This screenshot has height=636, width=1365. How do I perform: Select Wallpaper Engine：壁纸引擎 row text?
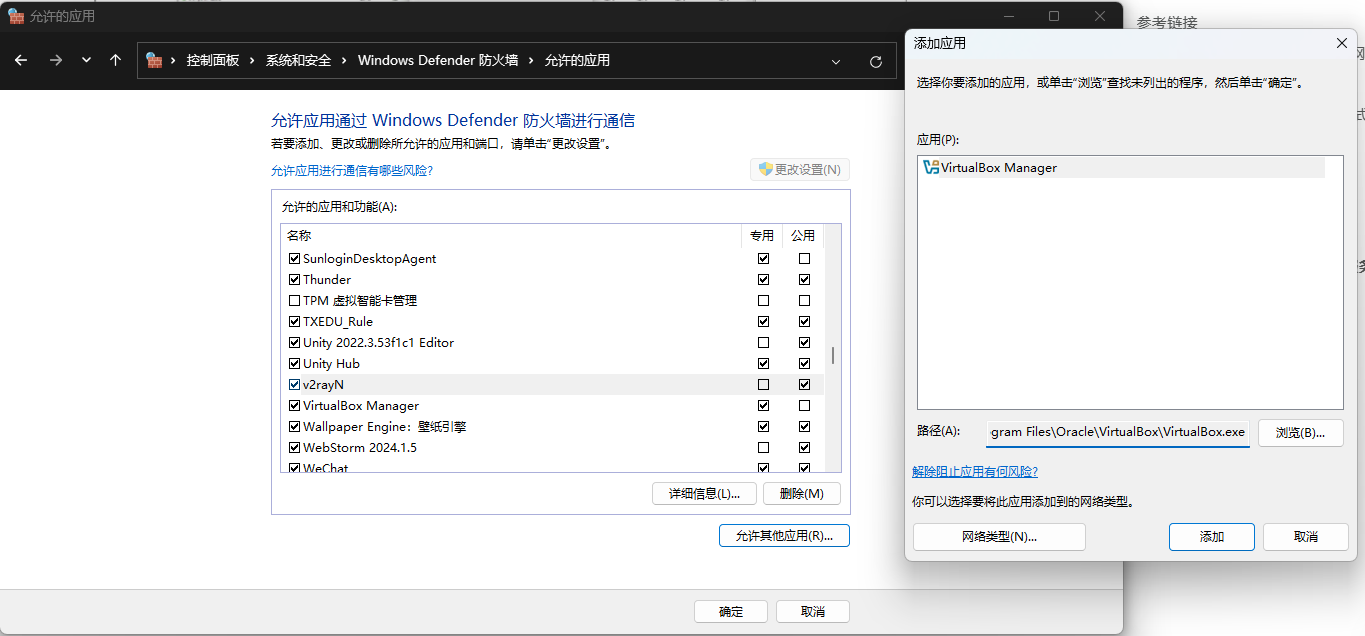[385, 426]
